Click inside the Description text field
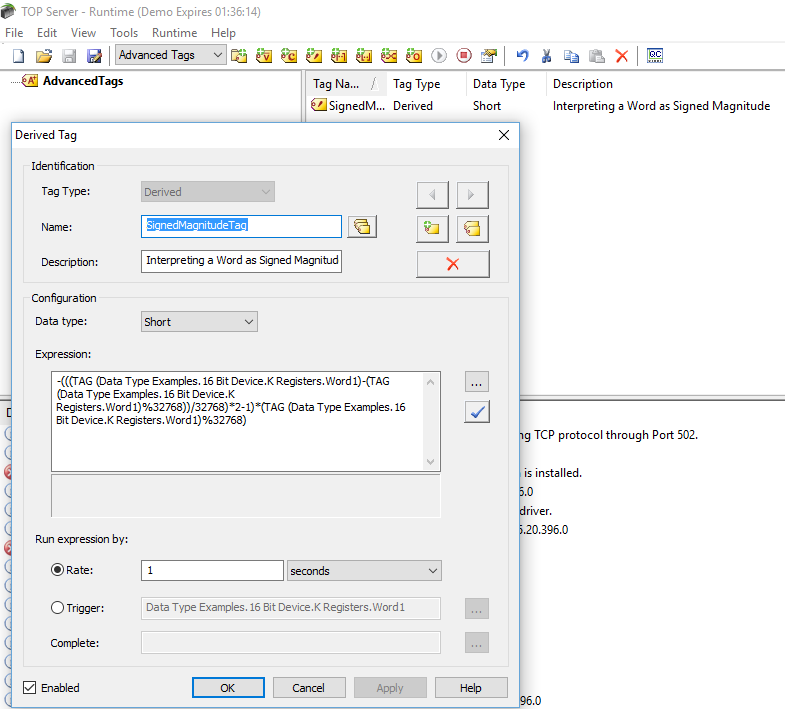 pyautogui.click(x=241, y=262)
